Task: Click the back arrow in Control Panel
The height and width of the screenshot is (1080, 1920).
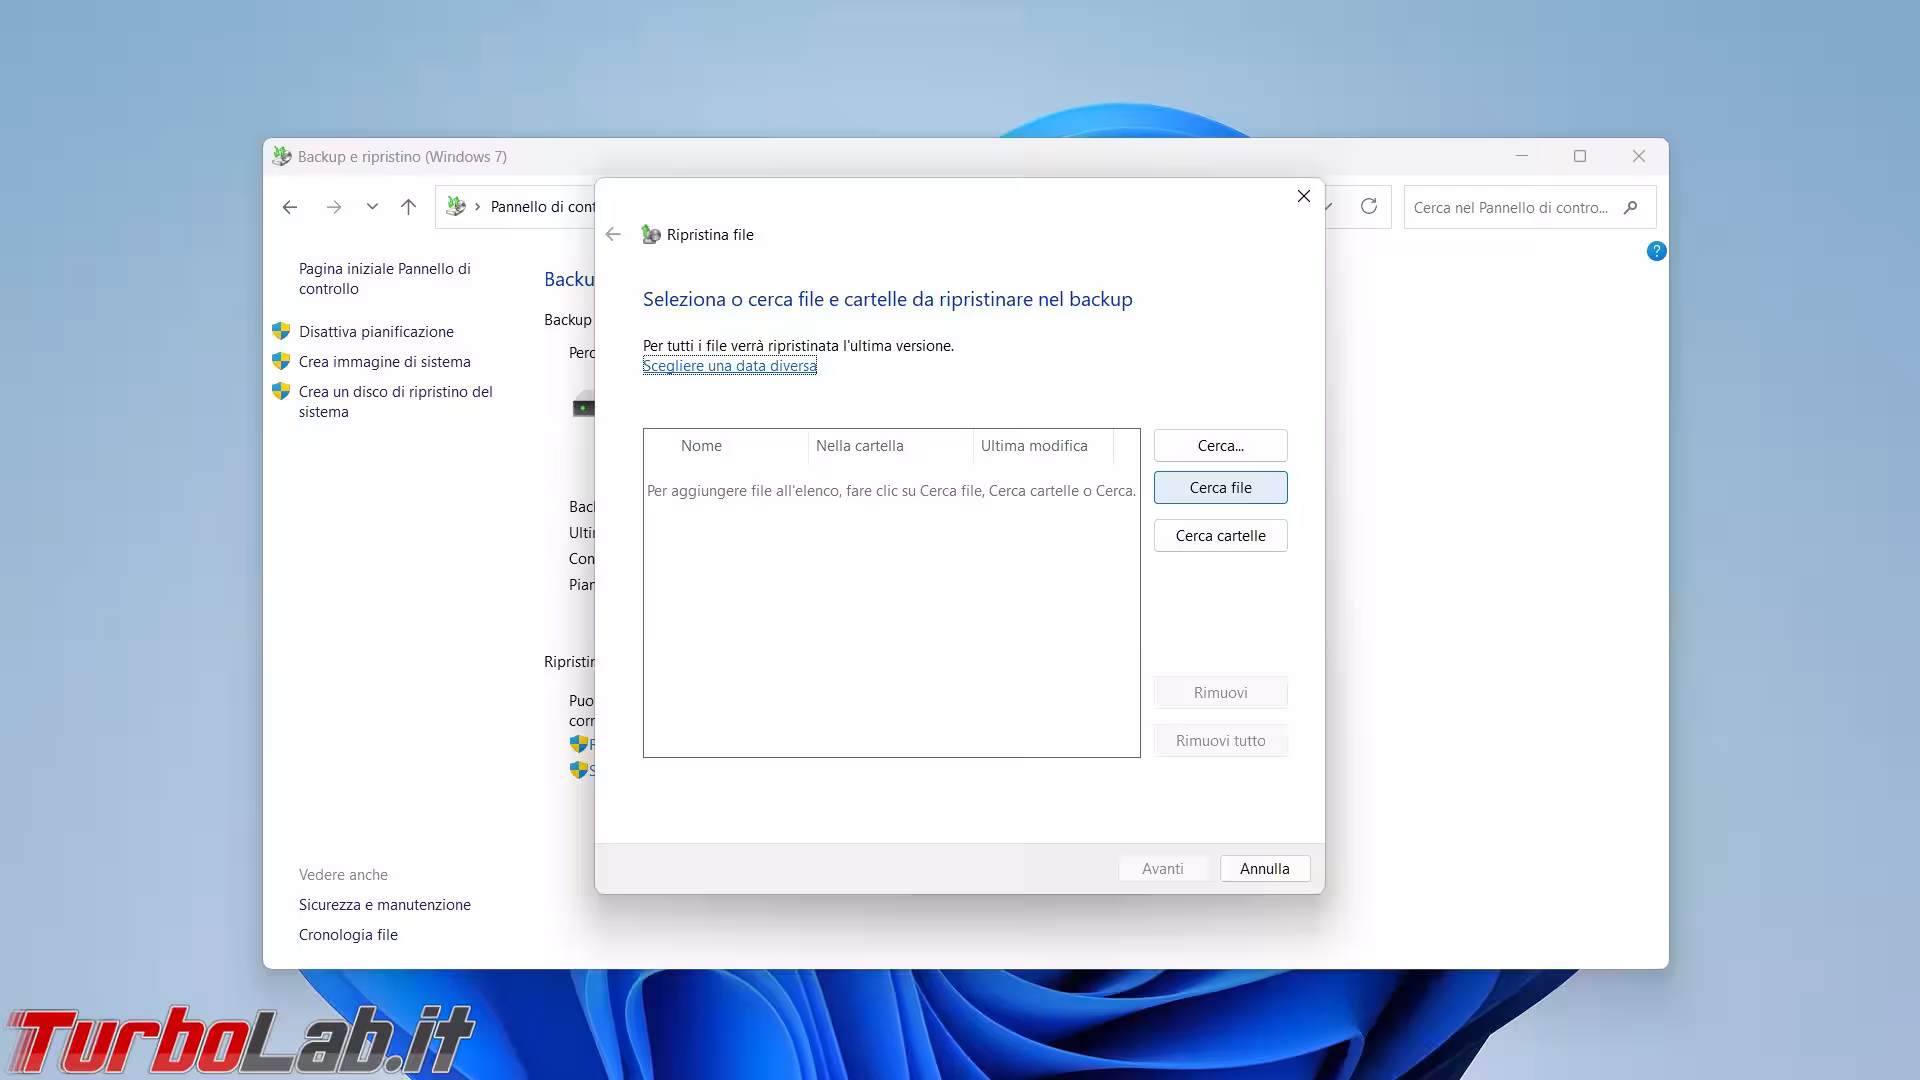Action: coord(290,207)
